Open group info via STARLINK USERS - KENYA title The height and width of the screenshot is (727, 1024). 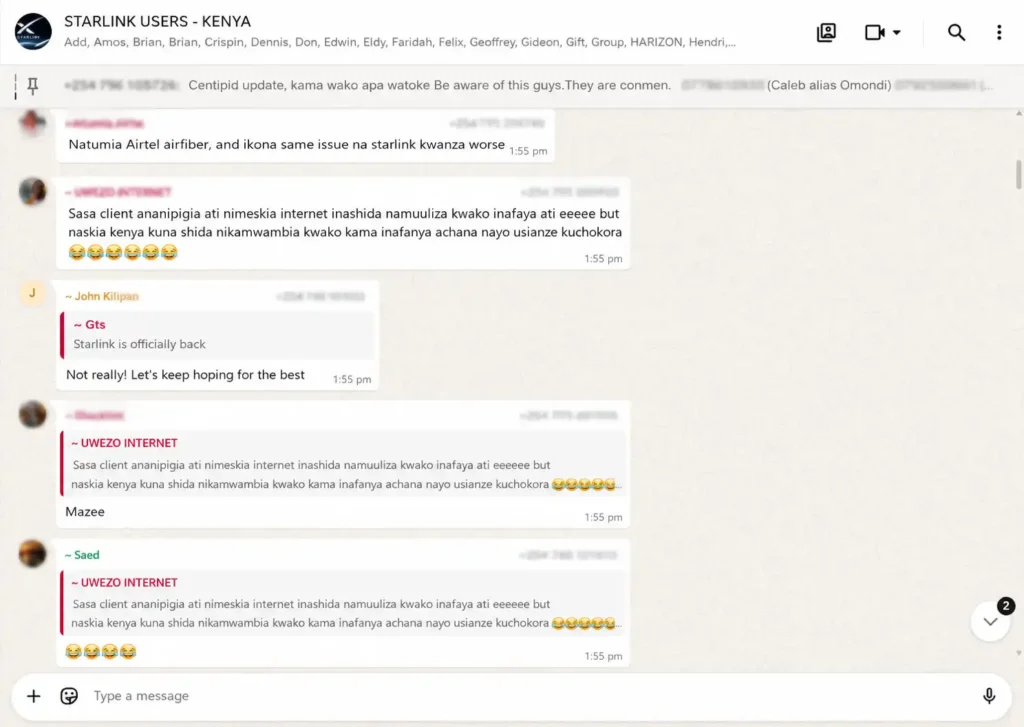(x=157, y=22)
